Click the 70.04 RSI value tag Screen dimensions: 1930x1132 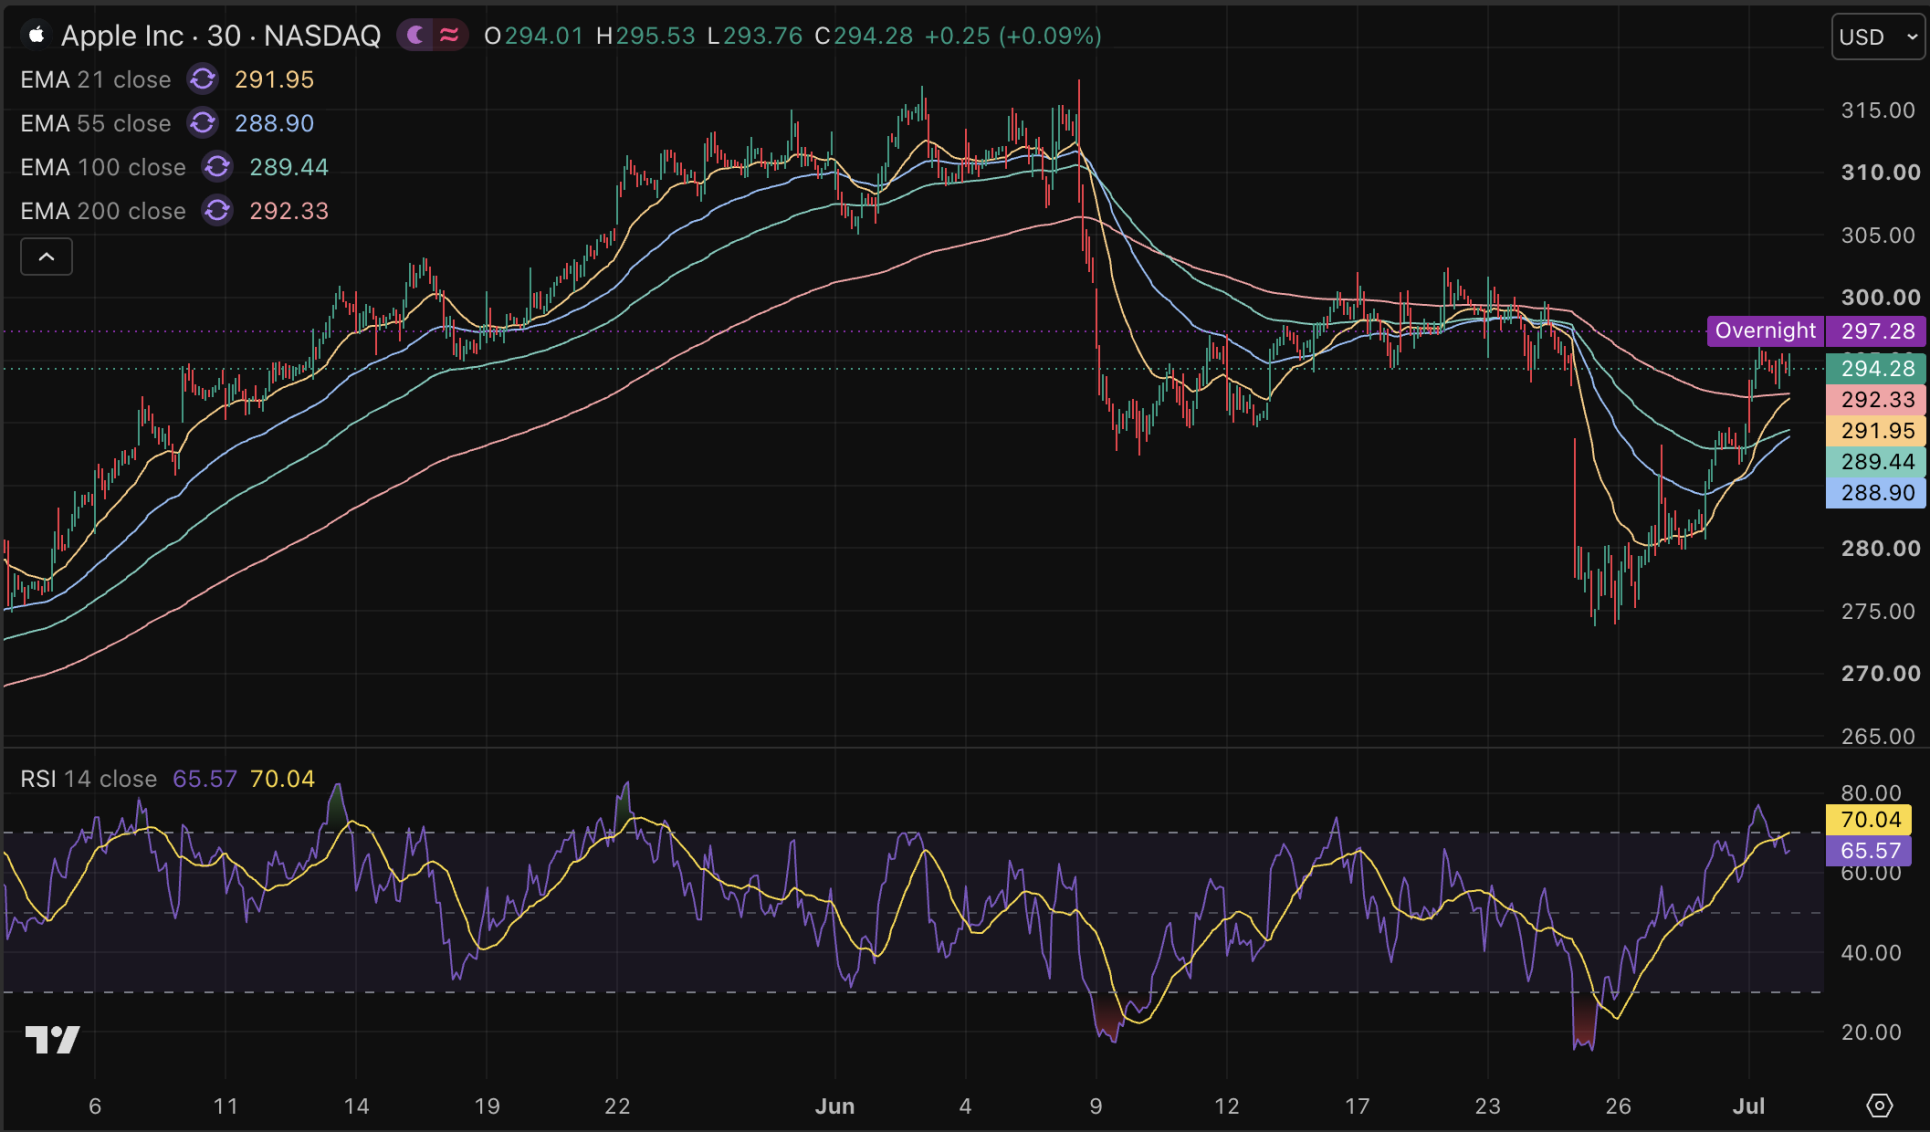(x=1869, y=820)
